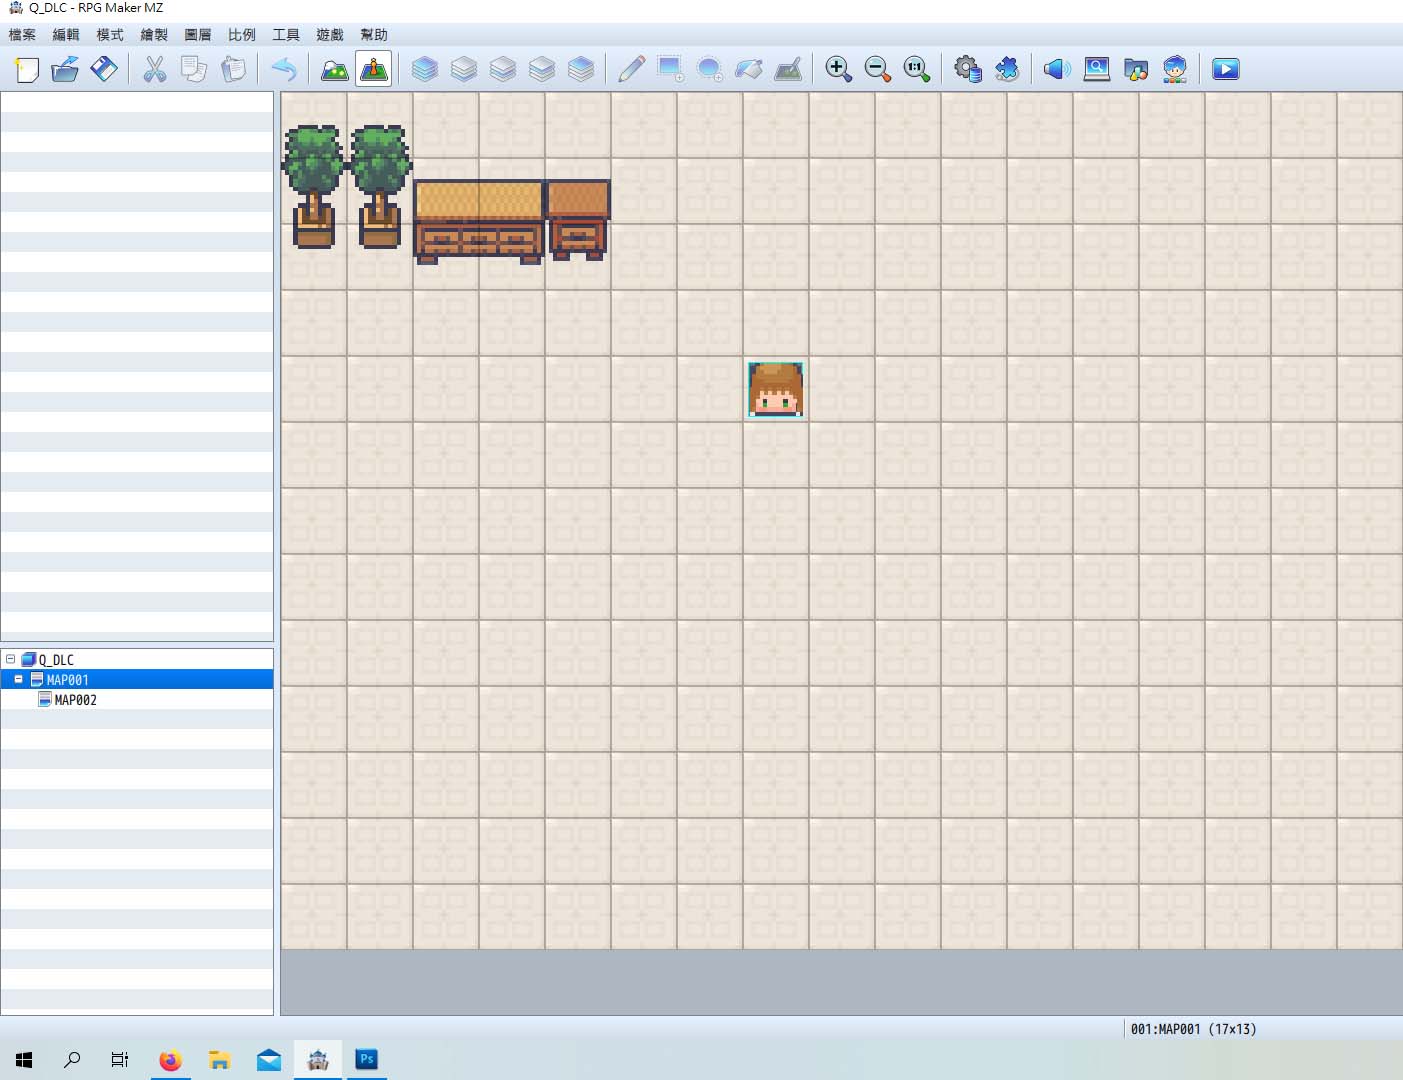Select the character event on the map
Viewport: 1403px width, 1080px height.
(x=775, y=389)
